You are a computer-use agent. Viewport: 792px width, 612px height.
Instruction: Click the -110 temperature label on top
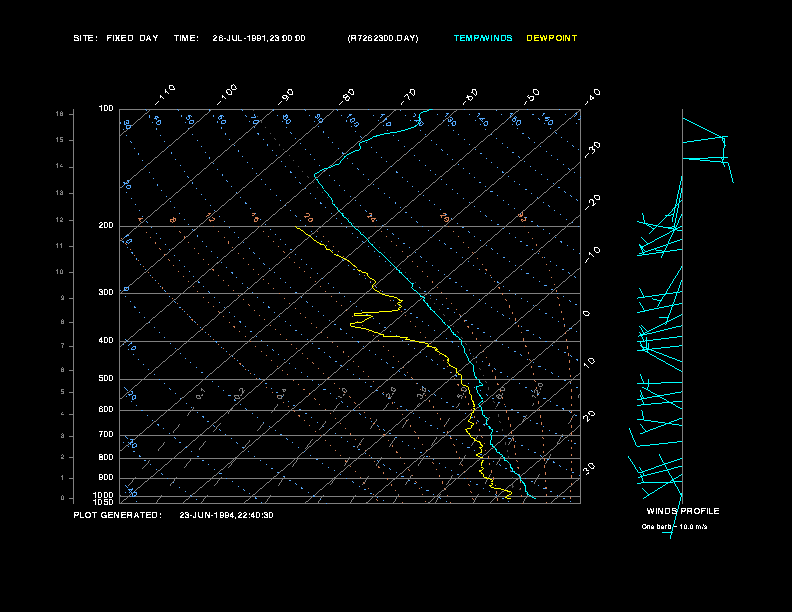click(x=165, y=94)
